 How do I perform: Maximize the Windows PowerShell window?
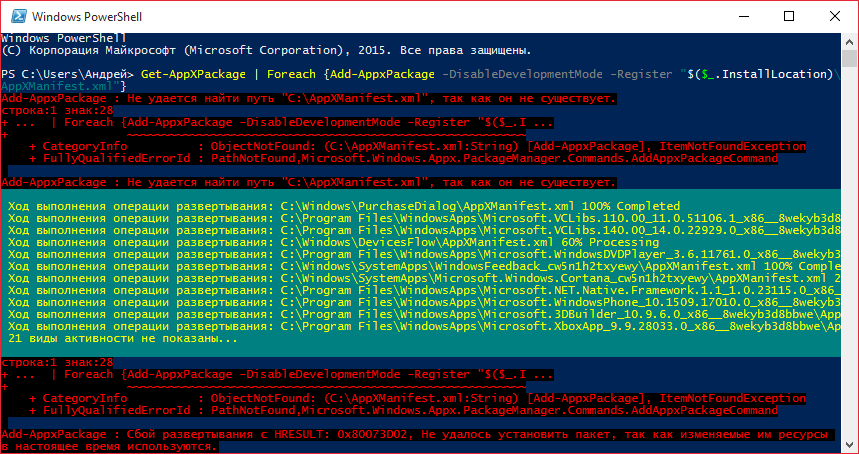point(788,16)
